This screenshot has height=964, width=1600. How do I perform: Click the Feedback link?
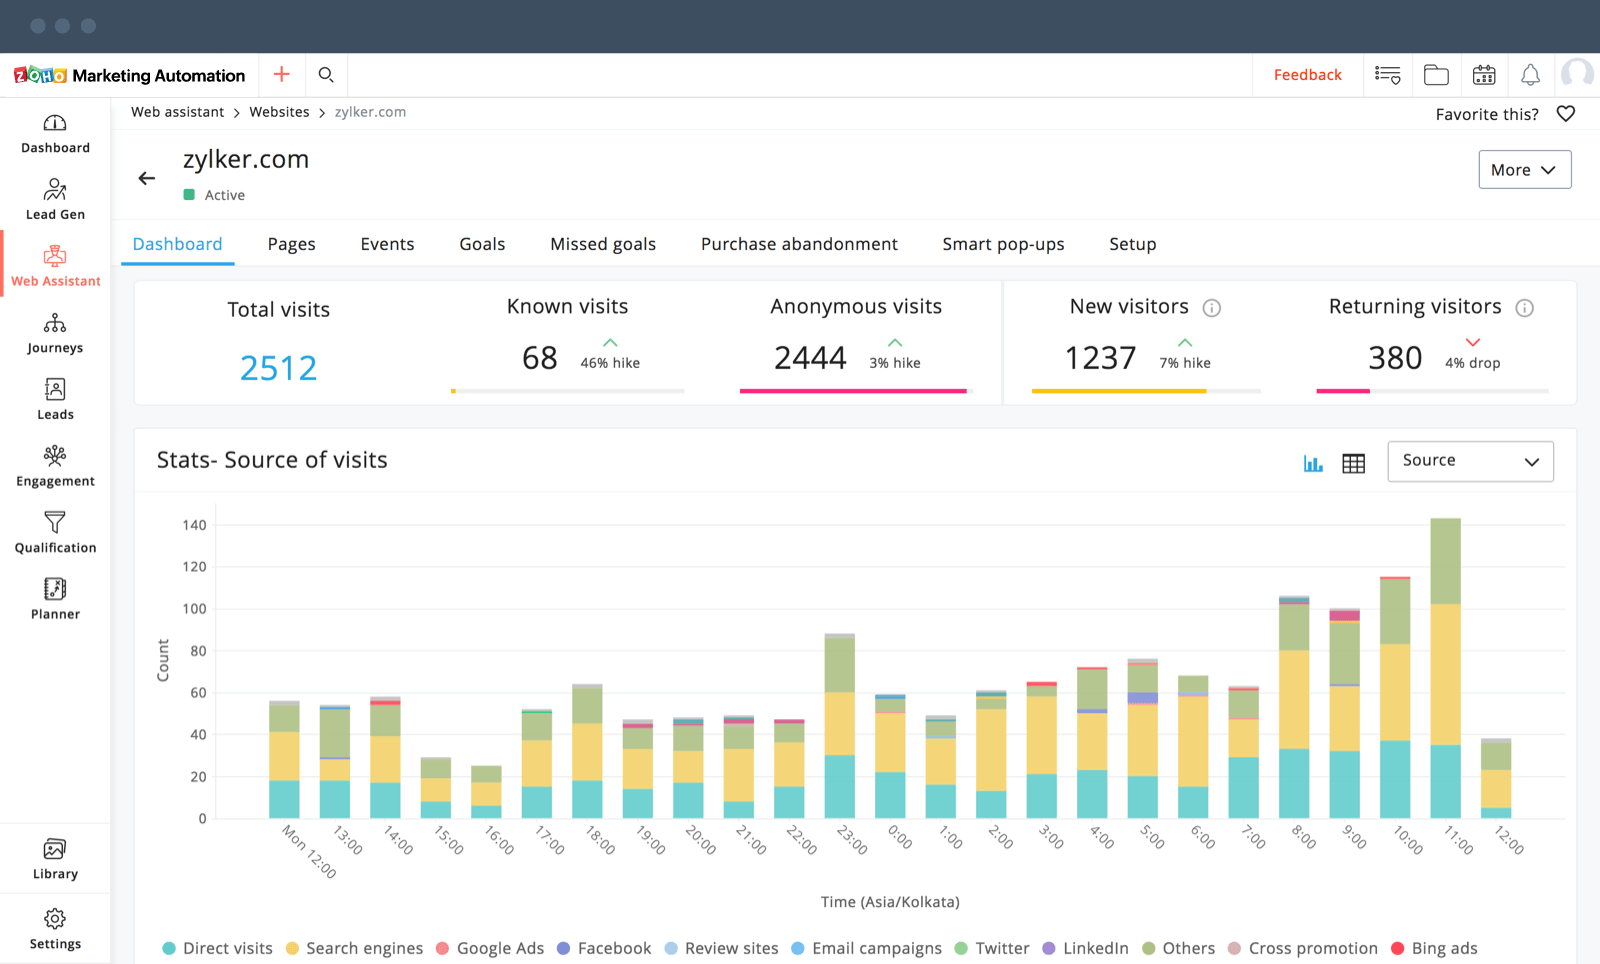[x=1307, y=74]
